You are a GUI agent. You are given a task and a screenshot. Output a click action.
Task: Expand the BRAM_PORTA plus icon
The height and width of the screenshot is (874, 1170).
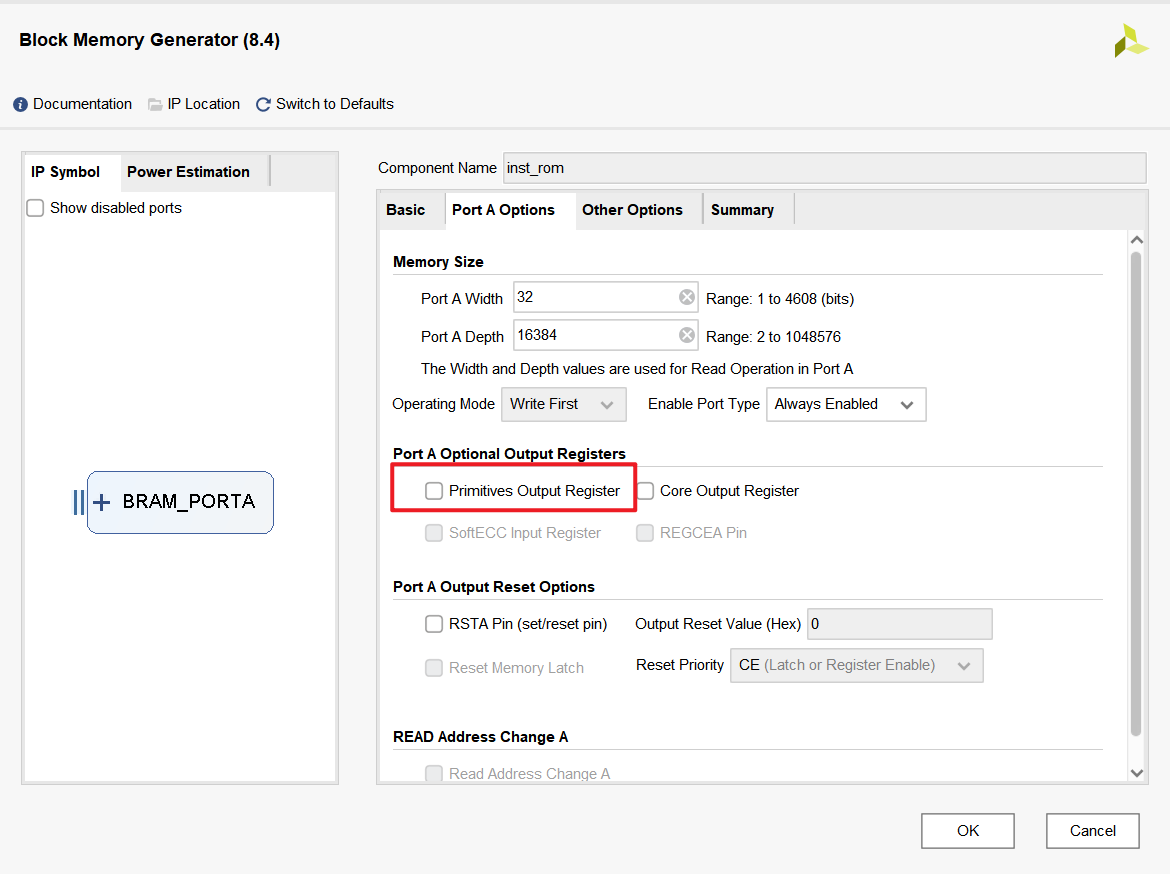101,502
